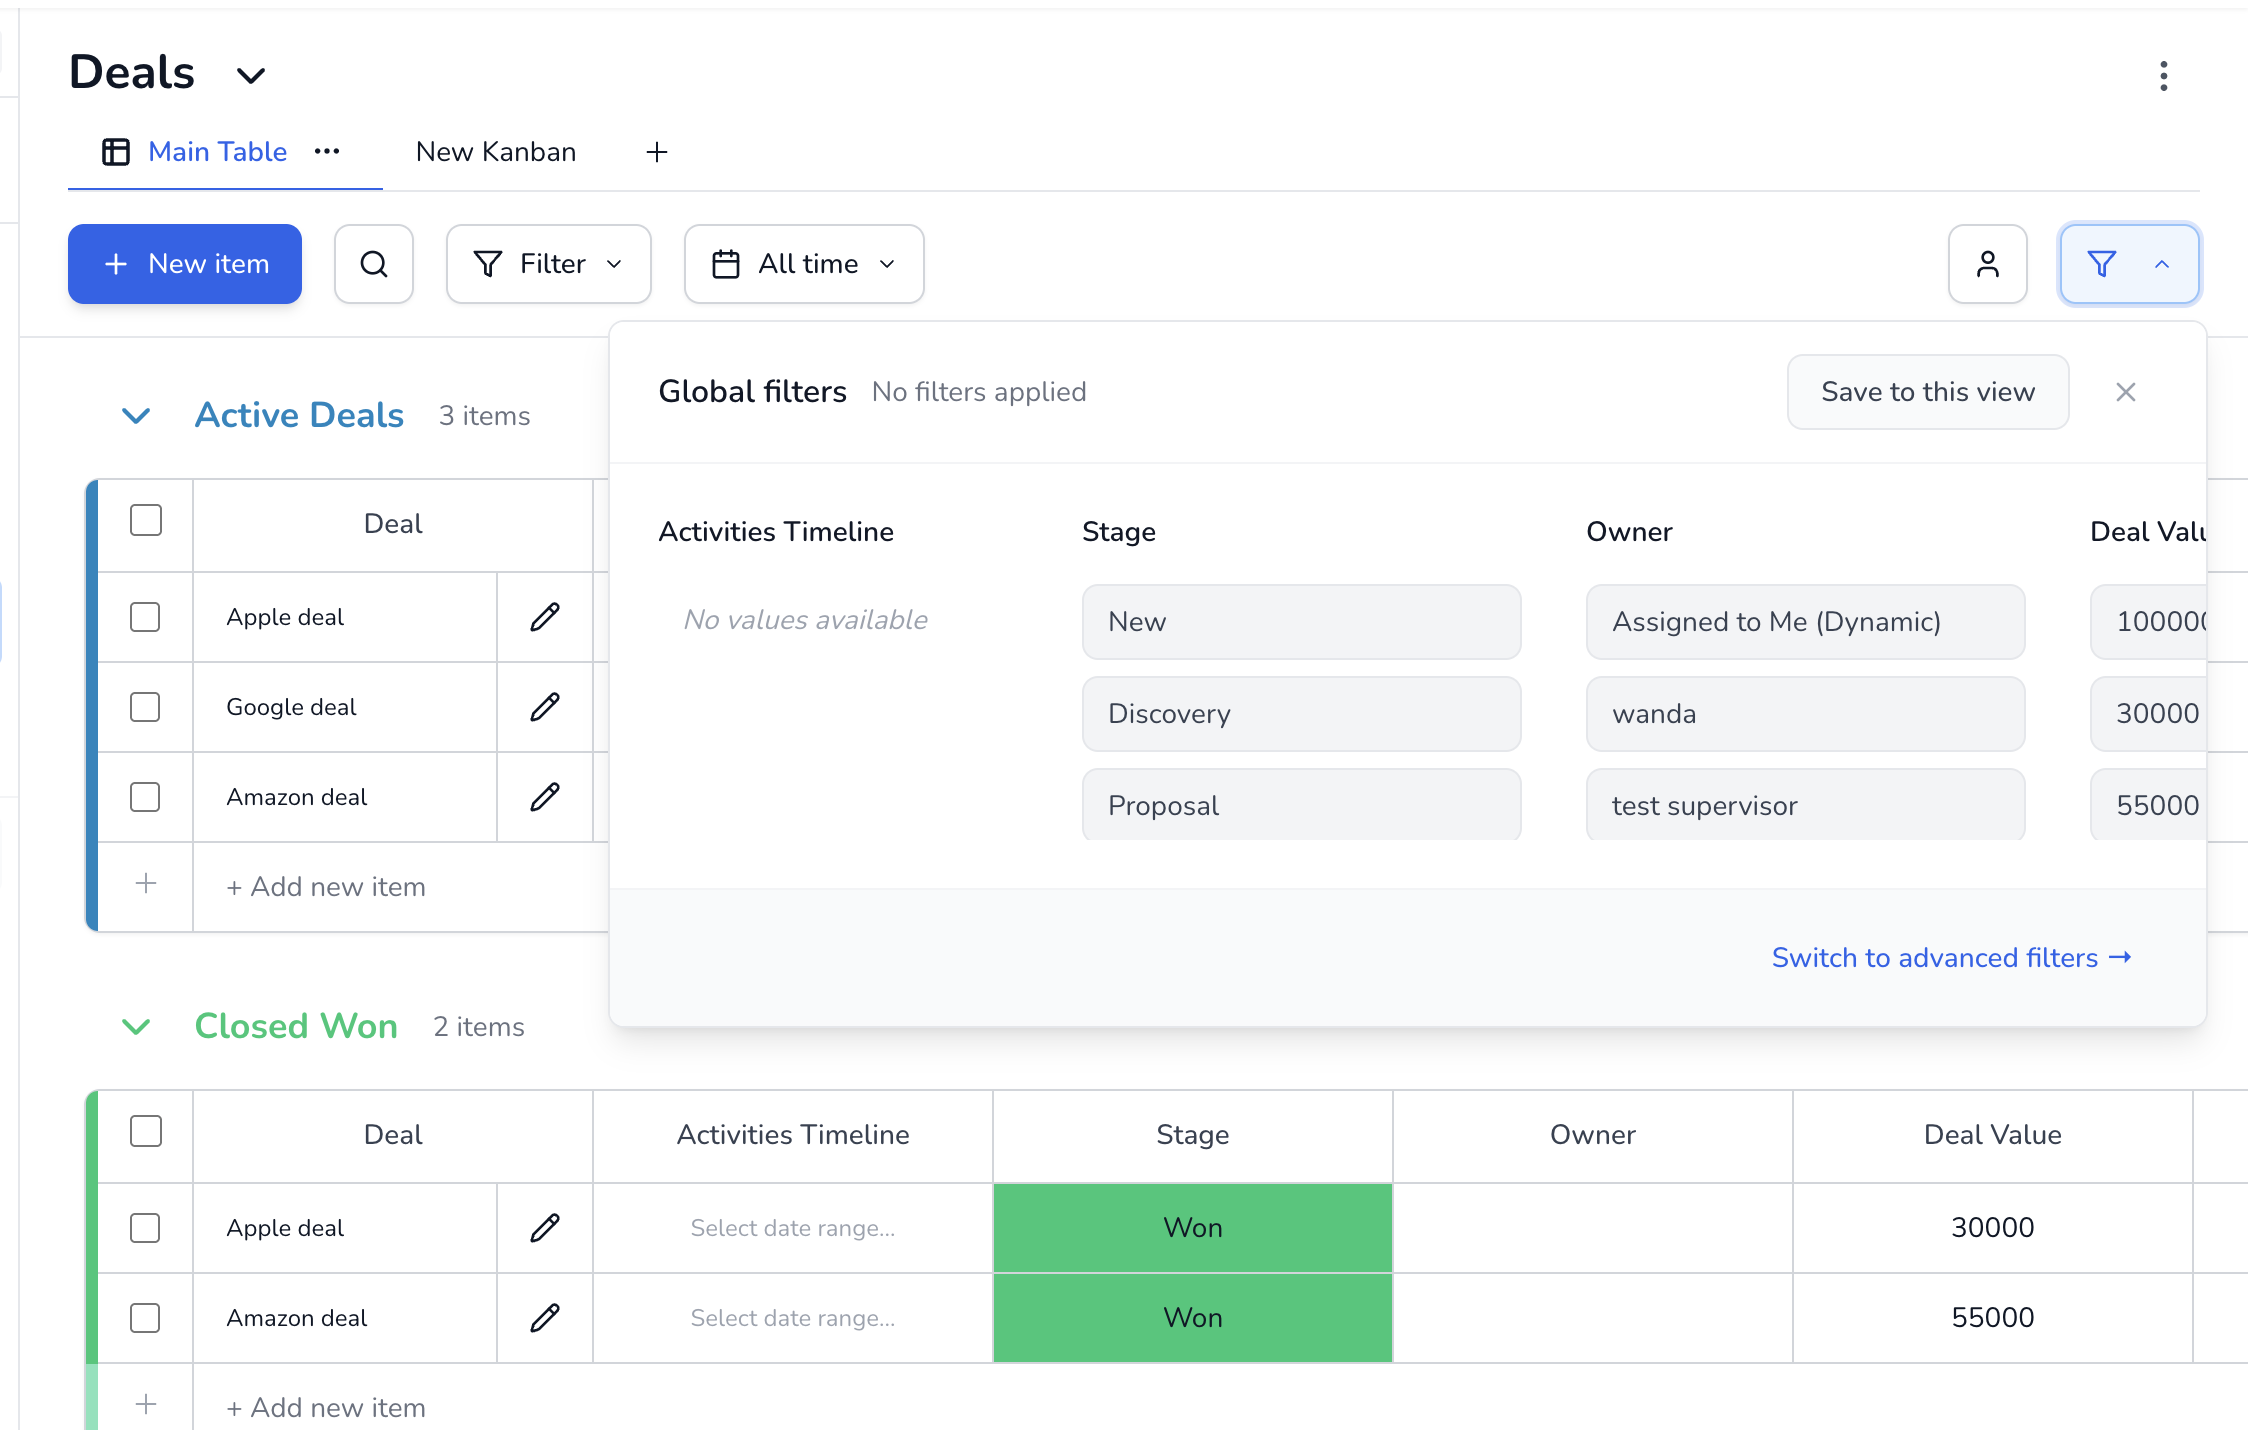Screen dimensions: 2248x1430
Task: Select the Main Table tab
Action: pyautogui.click(x=217, y=152)
